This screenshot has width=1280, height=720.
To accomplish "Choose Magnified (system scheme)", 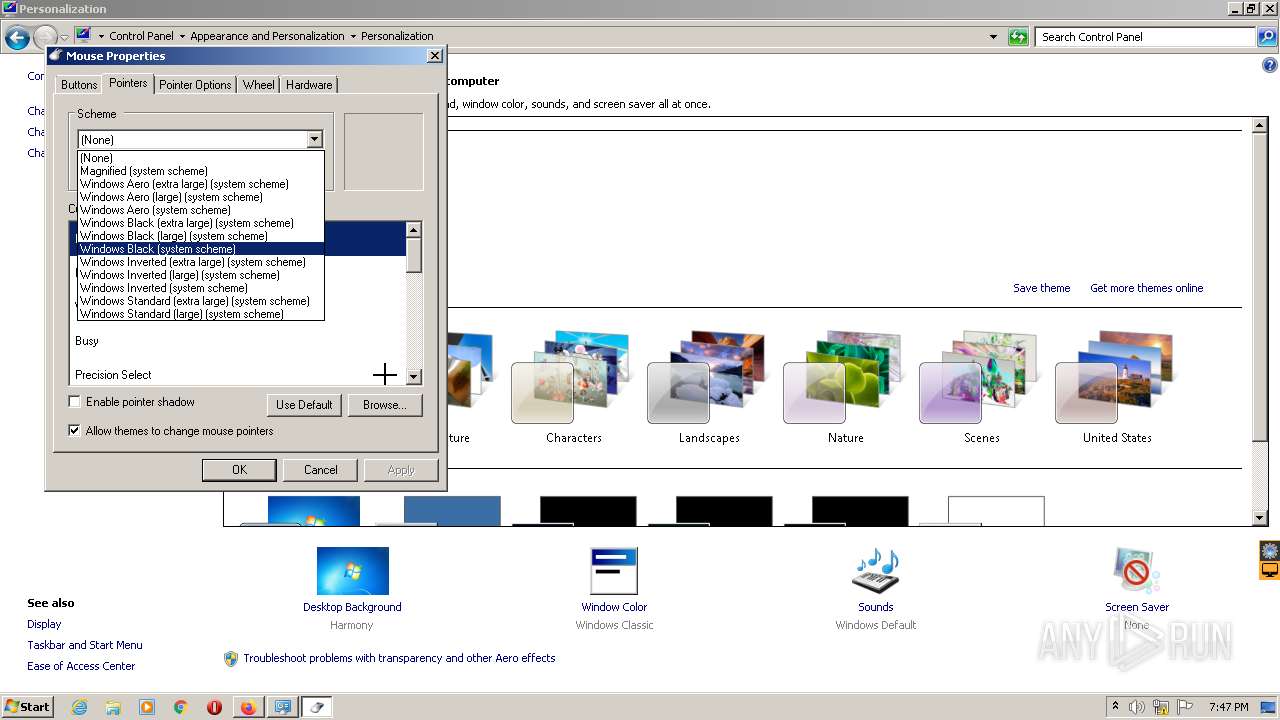I will tap(201, 171).
